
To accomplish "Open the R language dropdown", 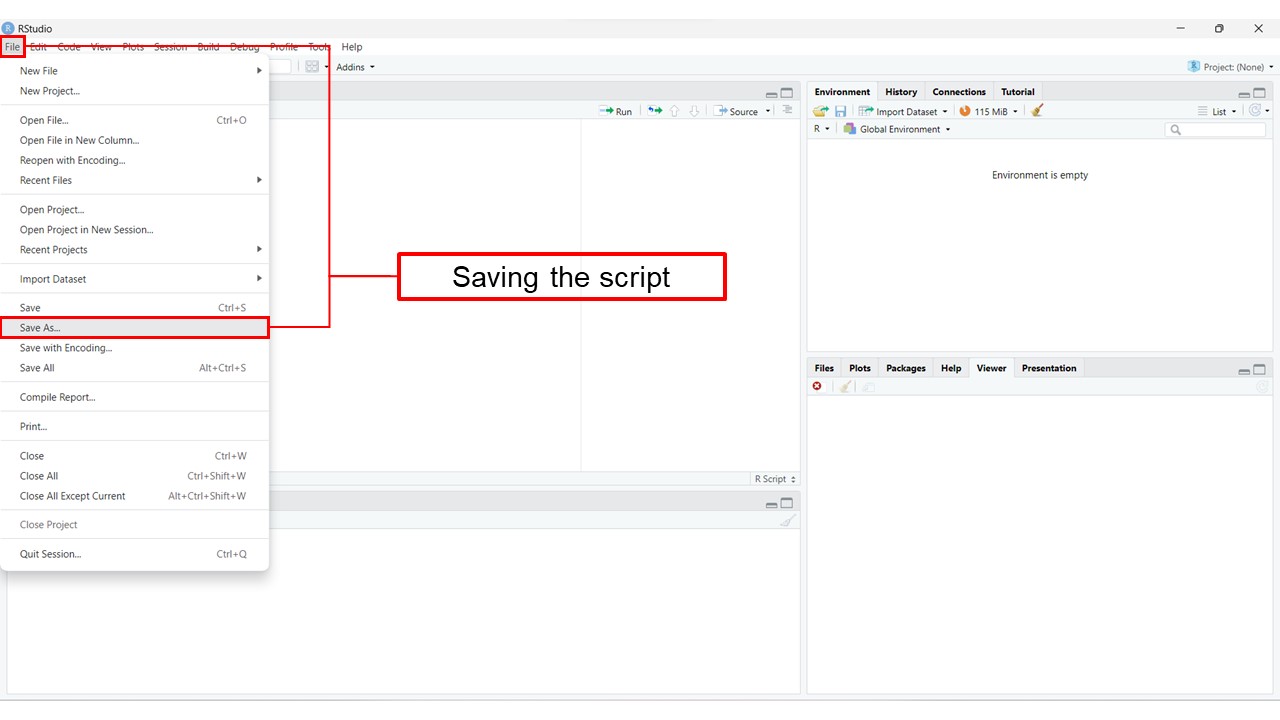I will (x=821, y=129).
